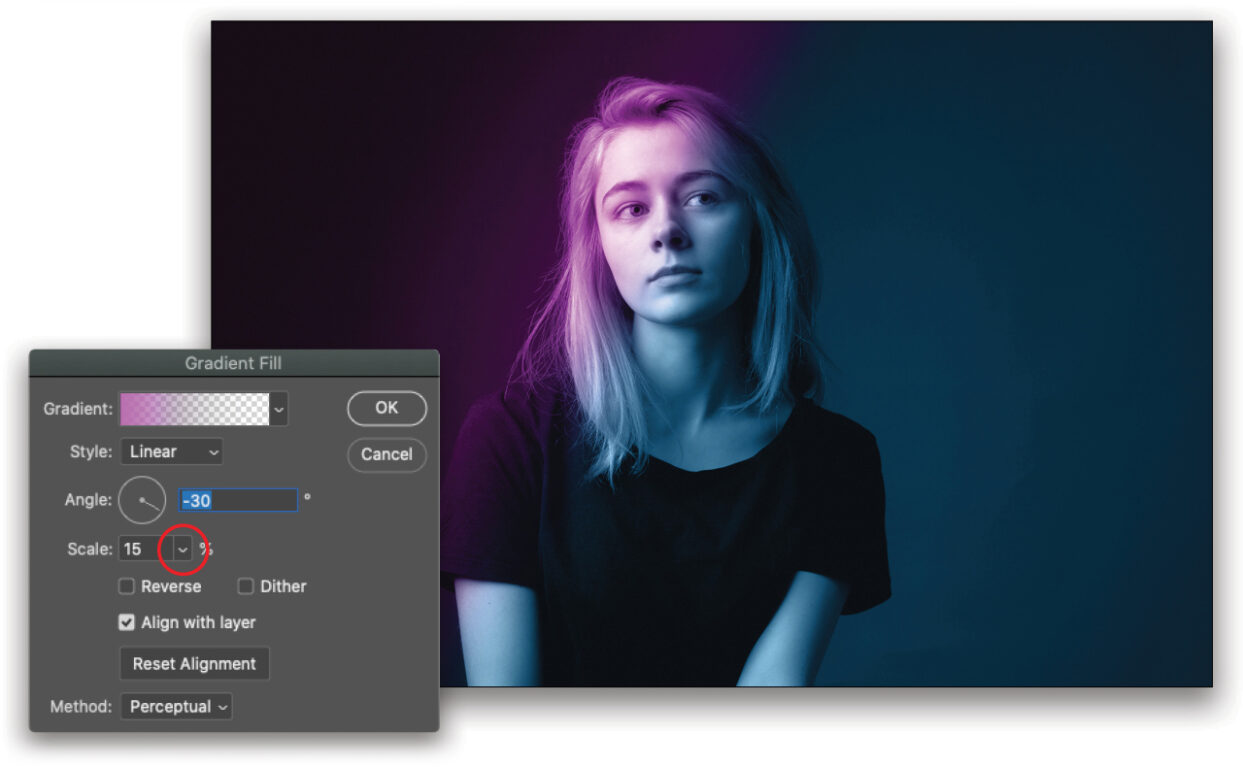Click the Angle rotation dial
Image resolution: width=1243 pixels, height=768 pixels.
pos(144,499)
